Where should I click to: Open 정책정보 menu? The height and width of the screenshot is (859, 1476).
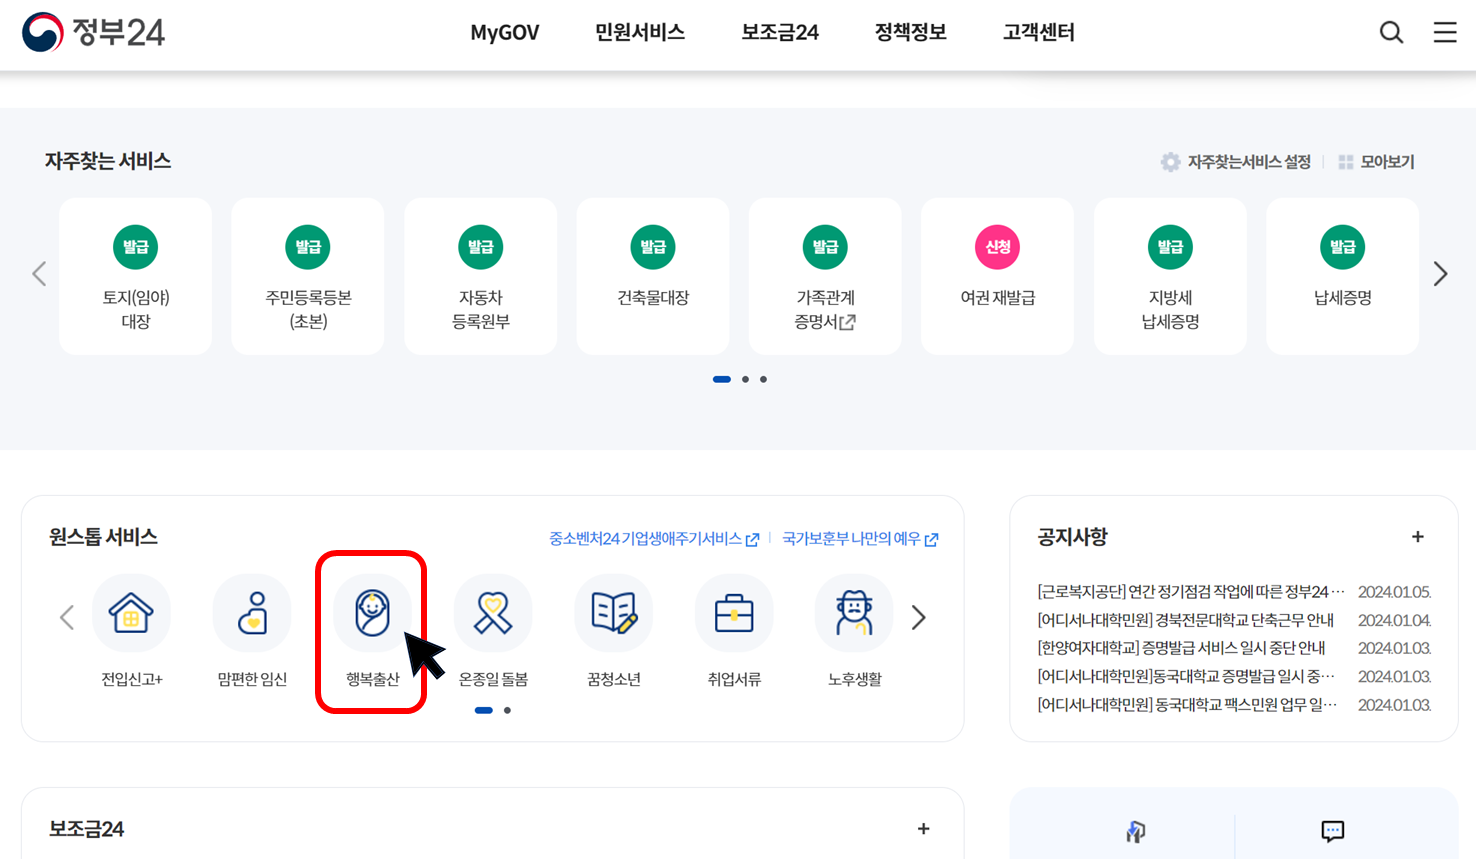click(910, 33)
